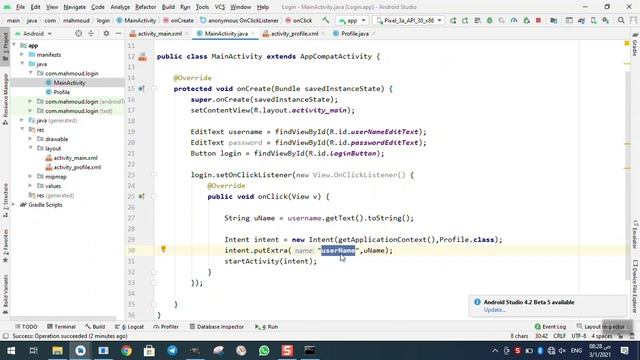Open File Explorer from the taskbar
Screen dimensions: 640x360
tap(57, 351)
